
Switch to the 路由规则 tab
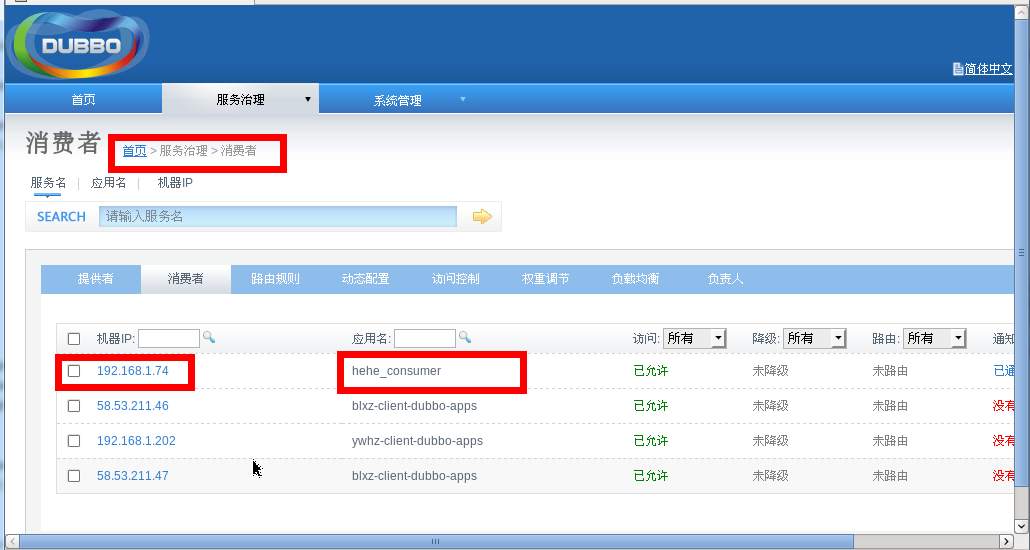pos(275,279)
